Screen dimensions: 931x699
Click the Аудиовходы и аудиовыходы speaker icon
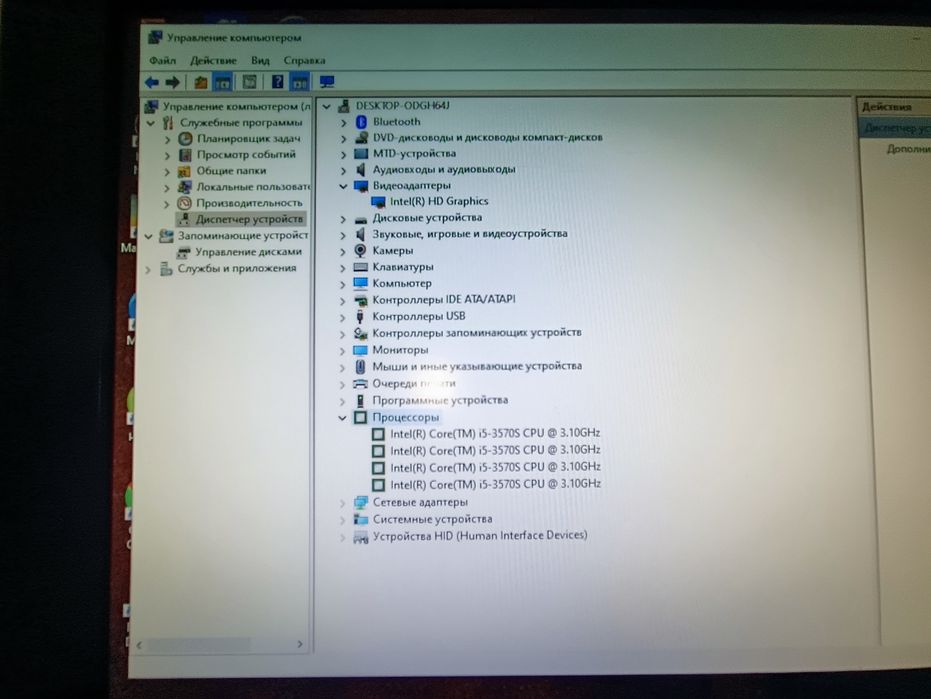click(x=360, y=170)
